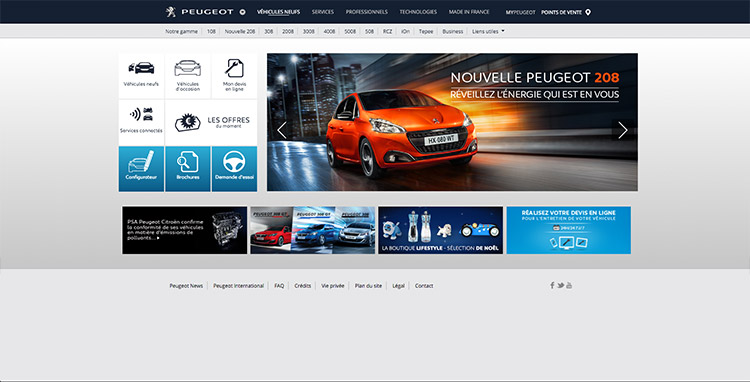Open the Made in France menu
The width and height of the screenshot is (750, 382).
point(469,12)
